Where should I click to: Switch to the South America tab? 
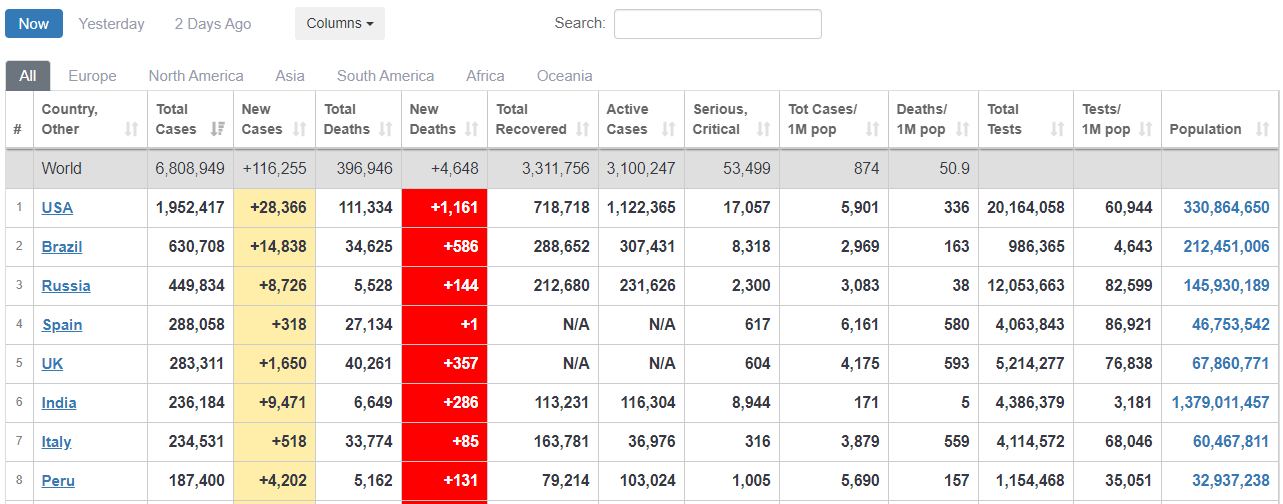385,76
